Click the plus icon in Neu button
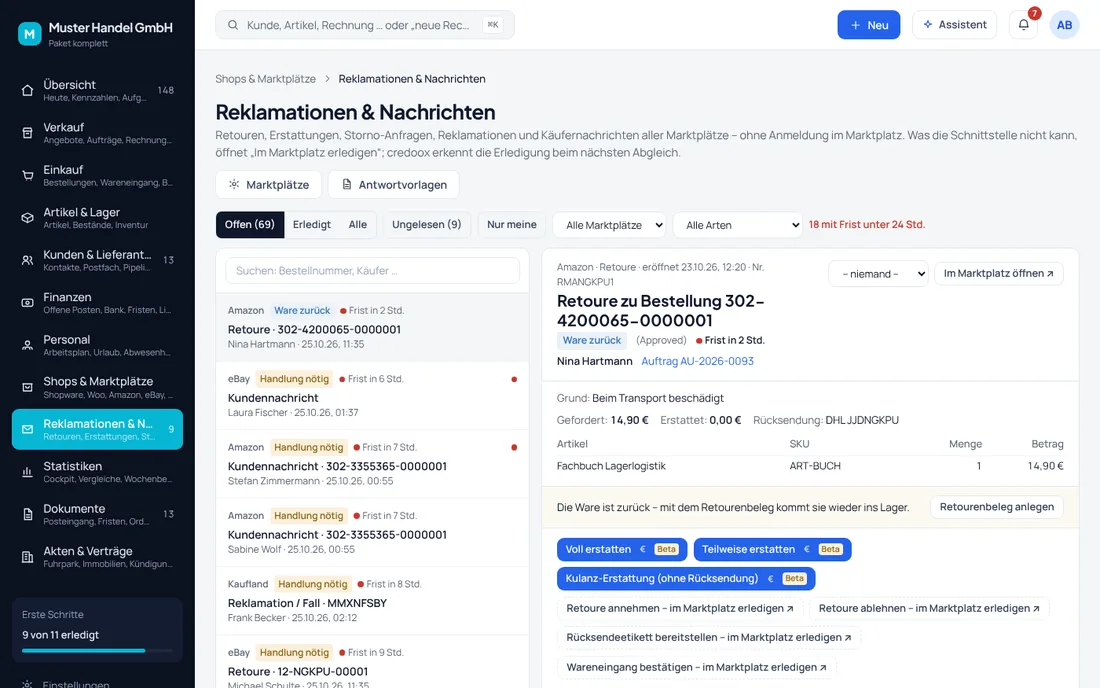 tap(855, 25)
